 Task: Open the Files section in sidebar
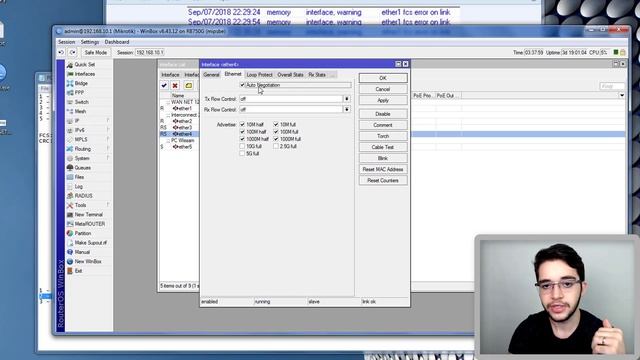pyautogui.click(x=79, y=177)
